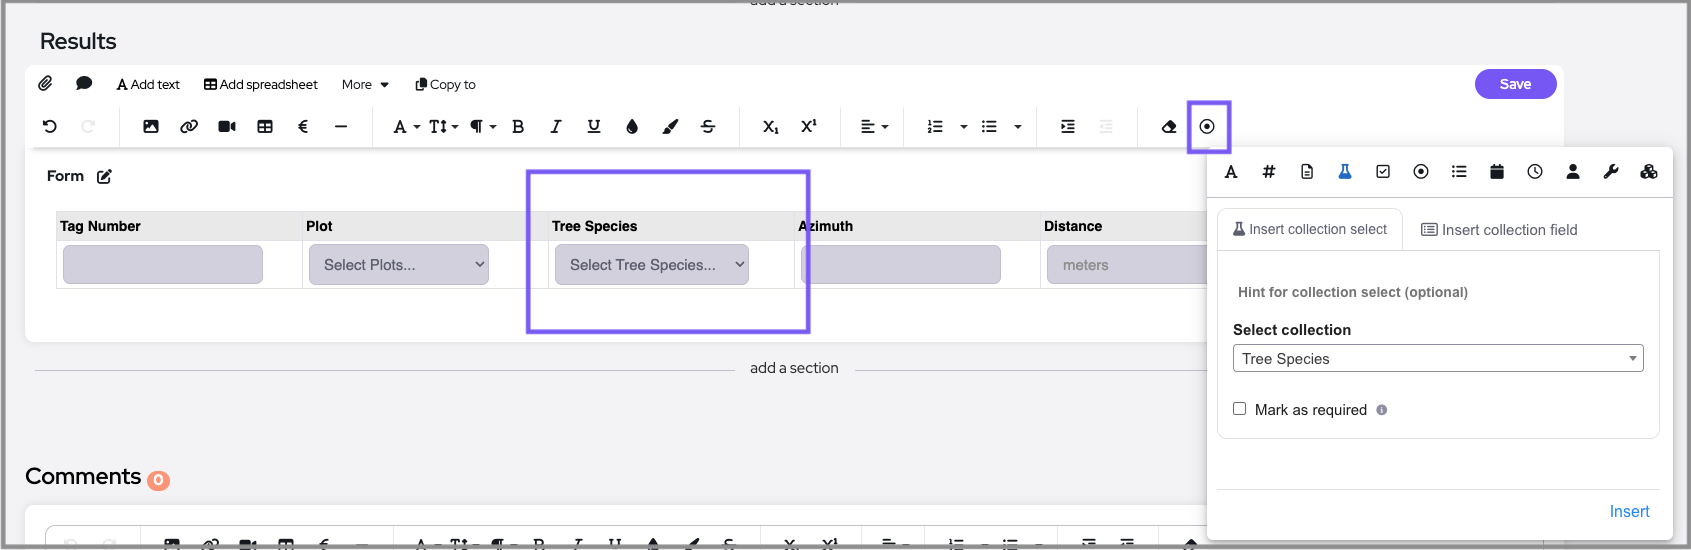Viewport: 1691px width, 550px height.
Task: Open the More menu dropdown
Action: tap(365, 85)
